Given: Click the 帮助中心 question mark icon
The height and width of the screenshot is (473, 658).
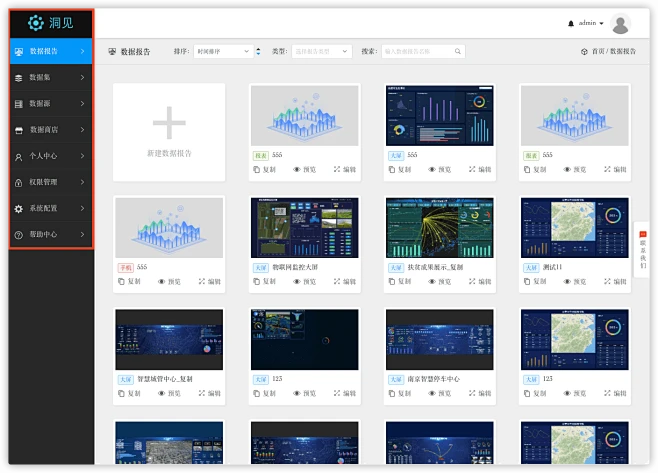Looking at the screenshot, I should [x=19, y=235].
